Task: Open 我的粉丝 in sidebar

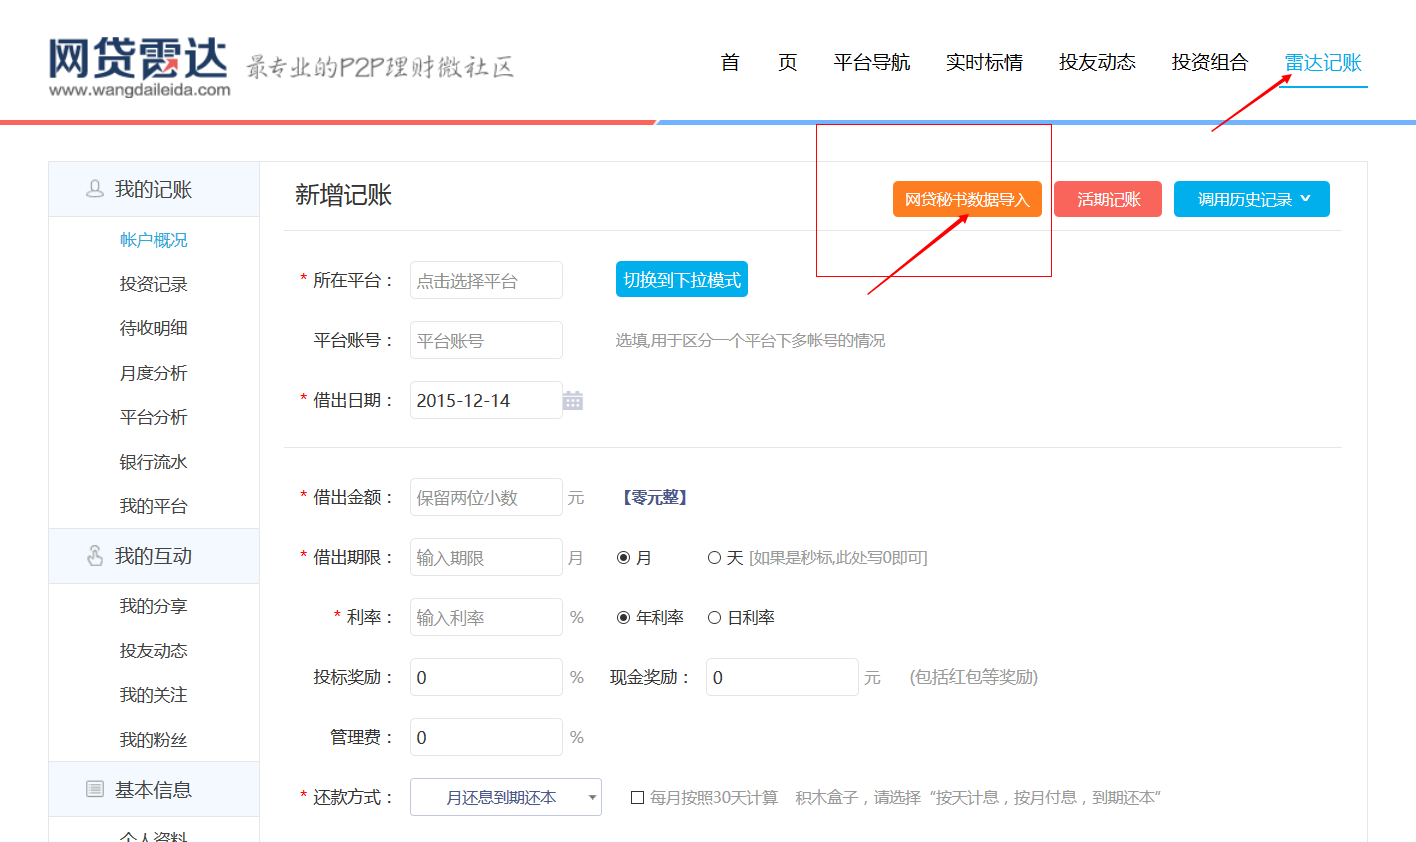Action: click(154, 740)
